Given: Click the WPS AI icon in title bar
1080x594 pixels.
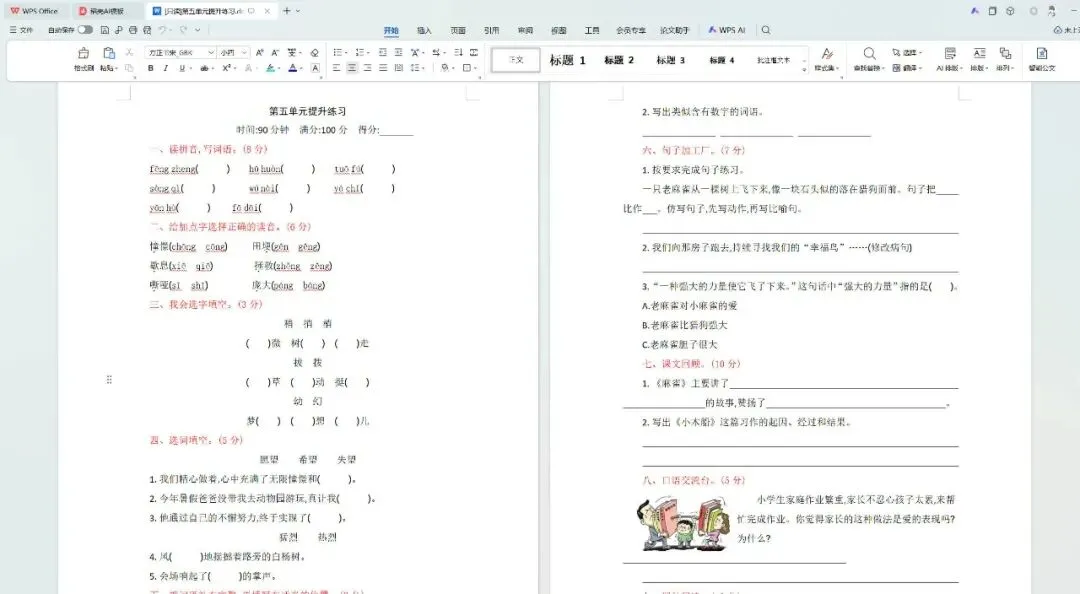Looking at the screenshot, I should pyautogui.click(x=974, y=11).
